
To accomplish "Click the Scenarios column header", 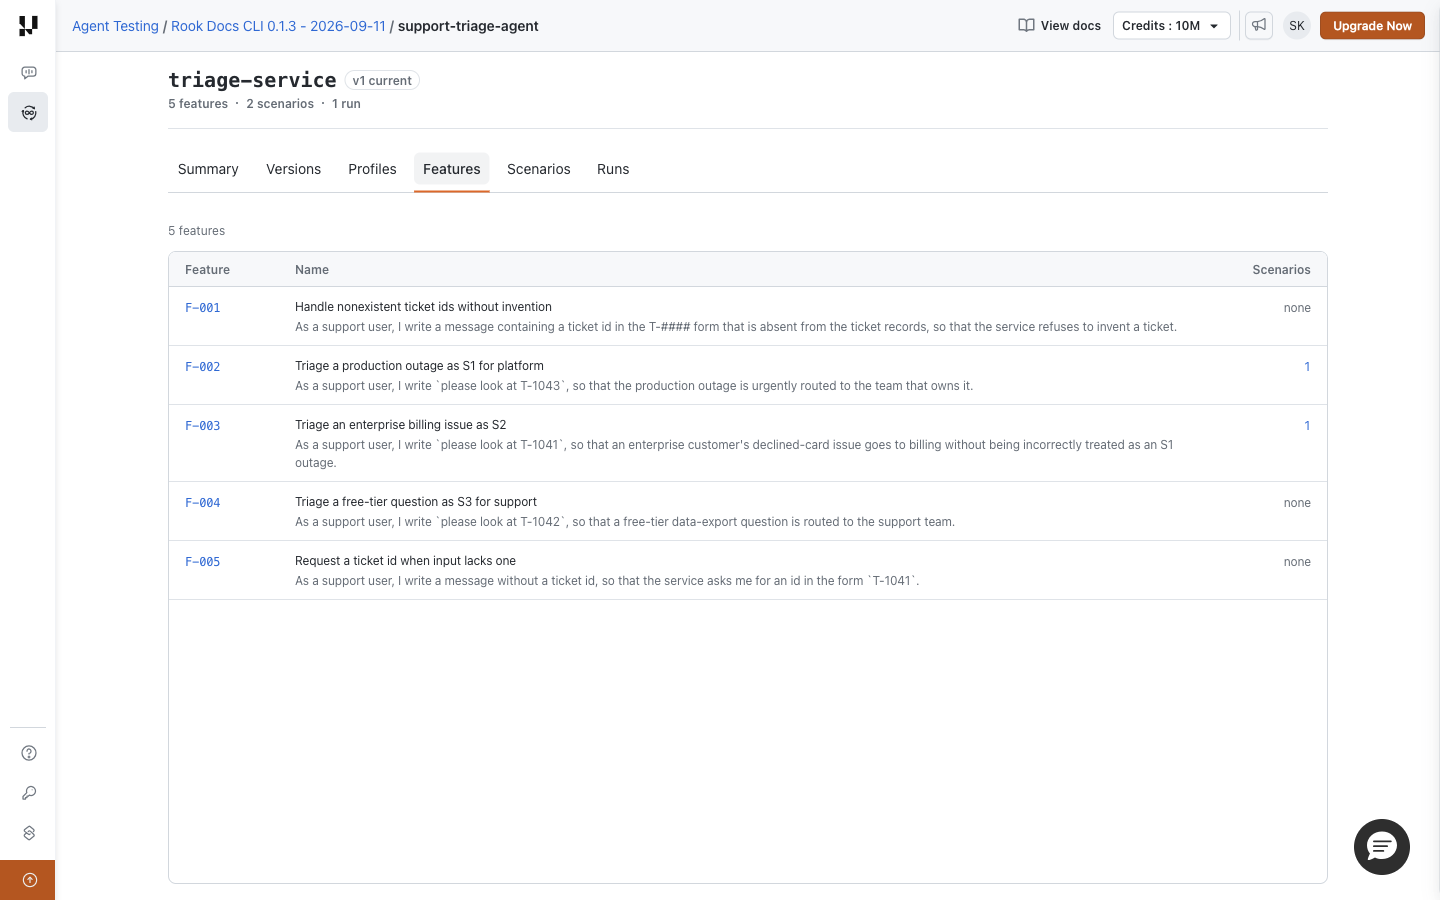I will click(x=1281, y=270).
